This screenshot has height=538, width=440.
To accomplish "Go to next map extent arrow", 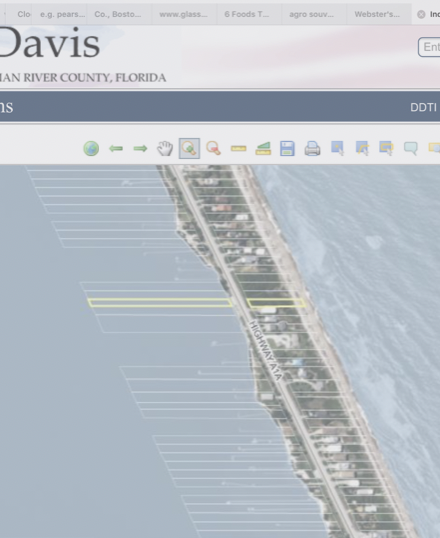I will [140, 149].
